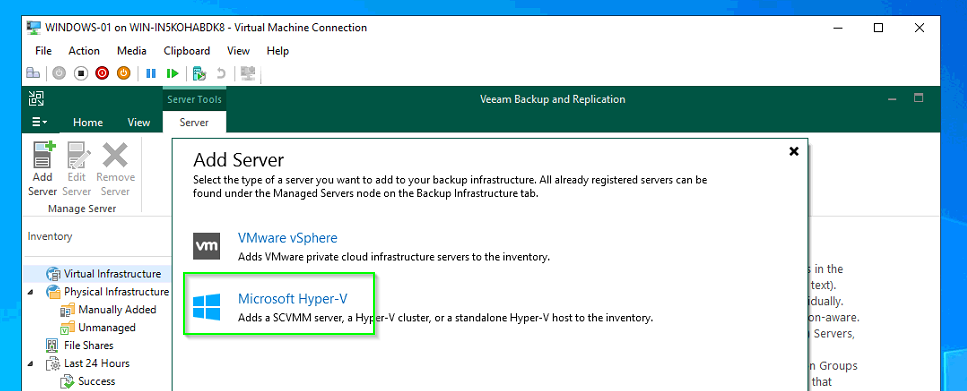Save the VM state with the orange icon
Viewport: 967px width, 391px height.
[x=123, y=73]
